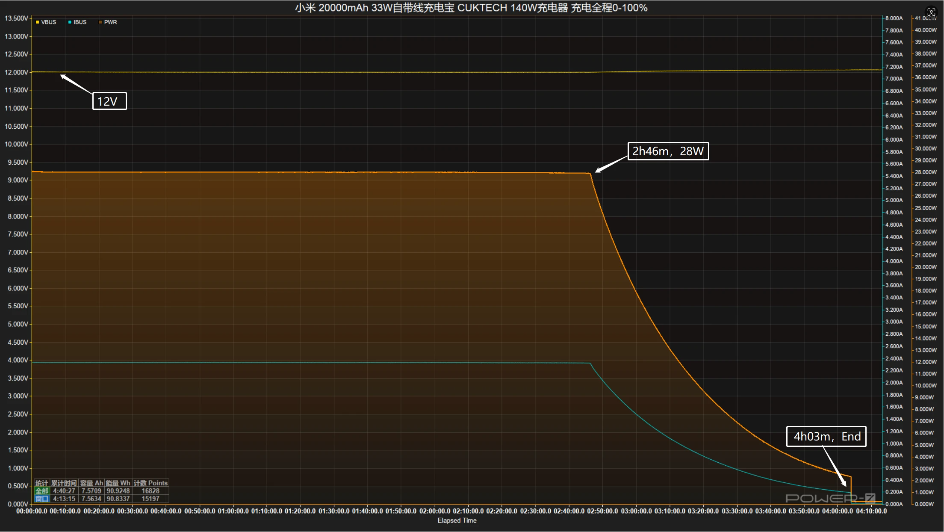Click the 40.000W power axis label

click(x=925, y=29)
